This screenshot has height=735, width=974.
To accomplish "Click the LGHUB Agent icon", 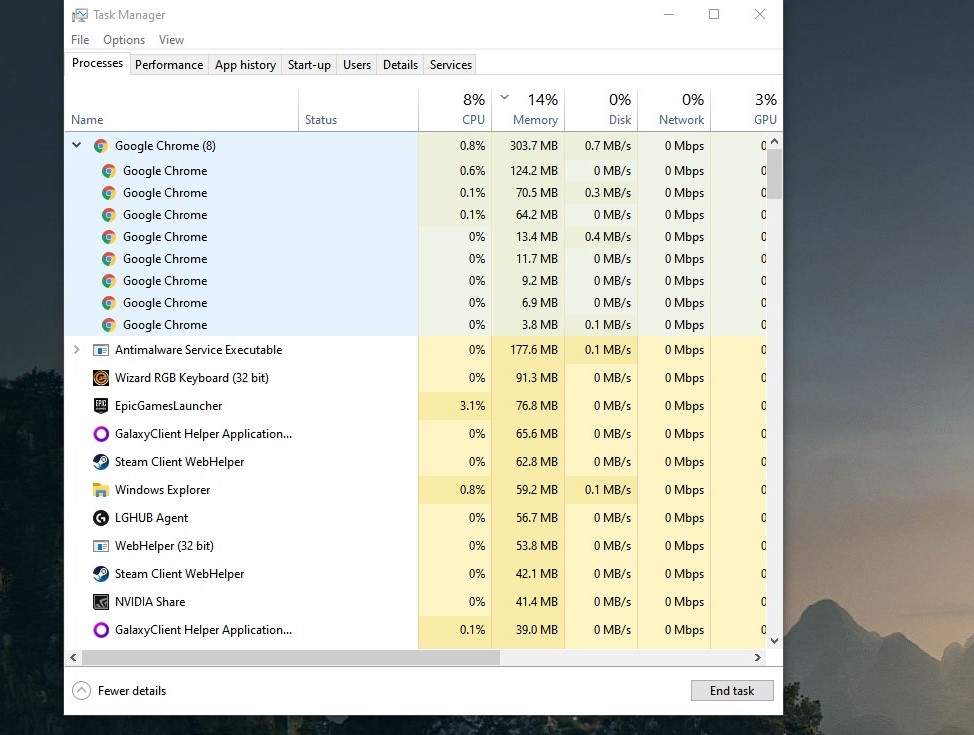I will [x=101, y=518].
